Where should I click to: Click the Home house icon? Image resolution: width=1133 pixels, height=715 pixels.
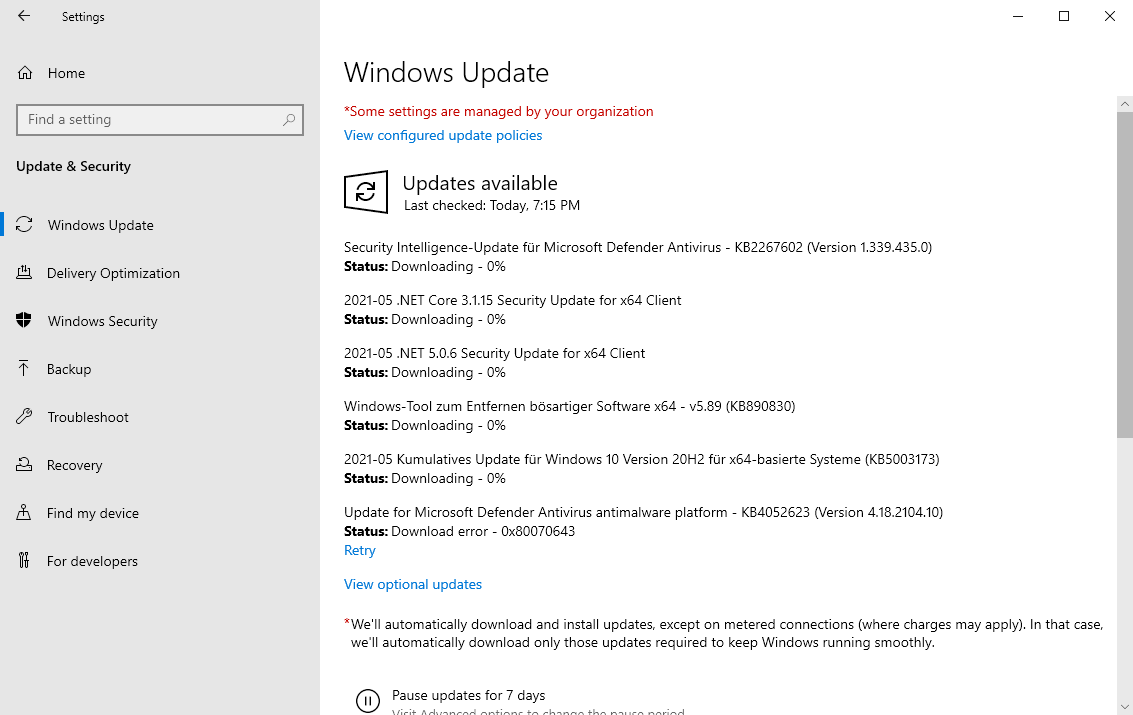25,73
